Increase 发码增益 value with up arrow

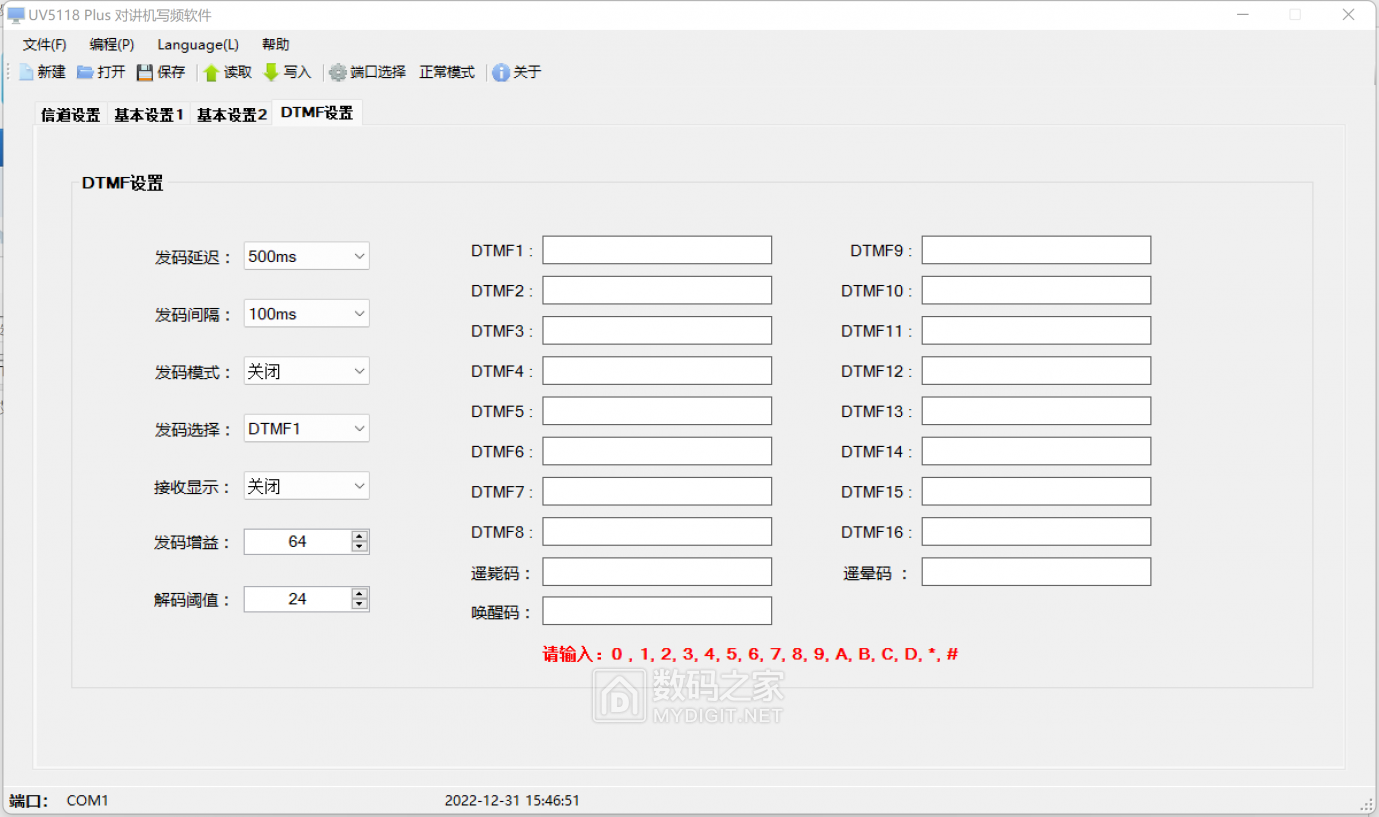360,537
